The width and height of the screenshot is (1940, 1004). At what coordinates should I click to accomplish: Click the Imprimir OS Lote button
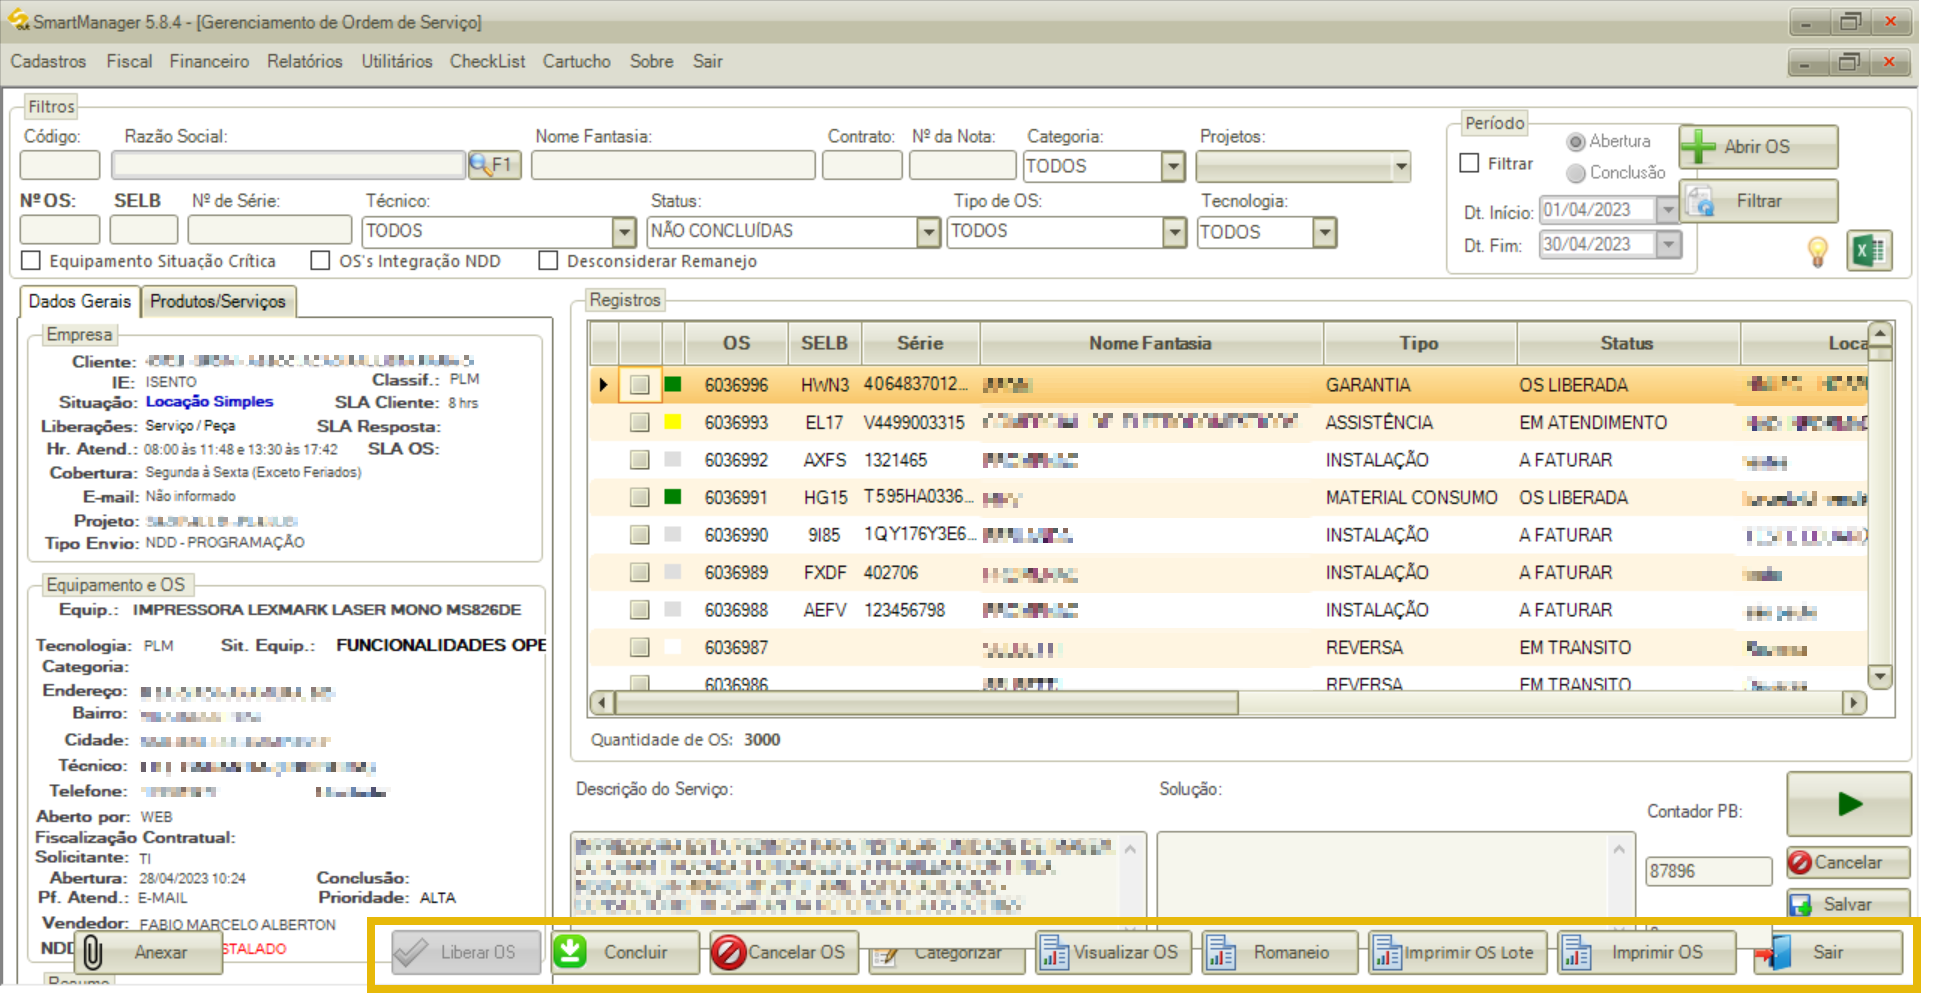pos(1458,952)
